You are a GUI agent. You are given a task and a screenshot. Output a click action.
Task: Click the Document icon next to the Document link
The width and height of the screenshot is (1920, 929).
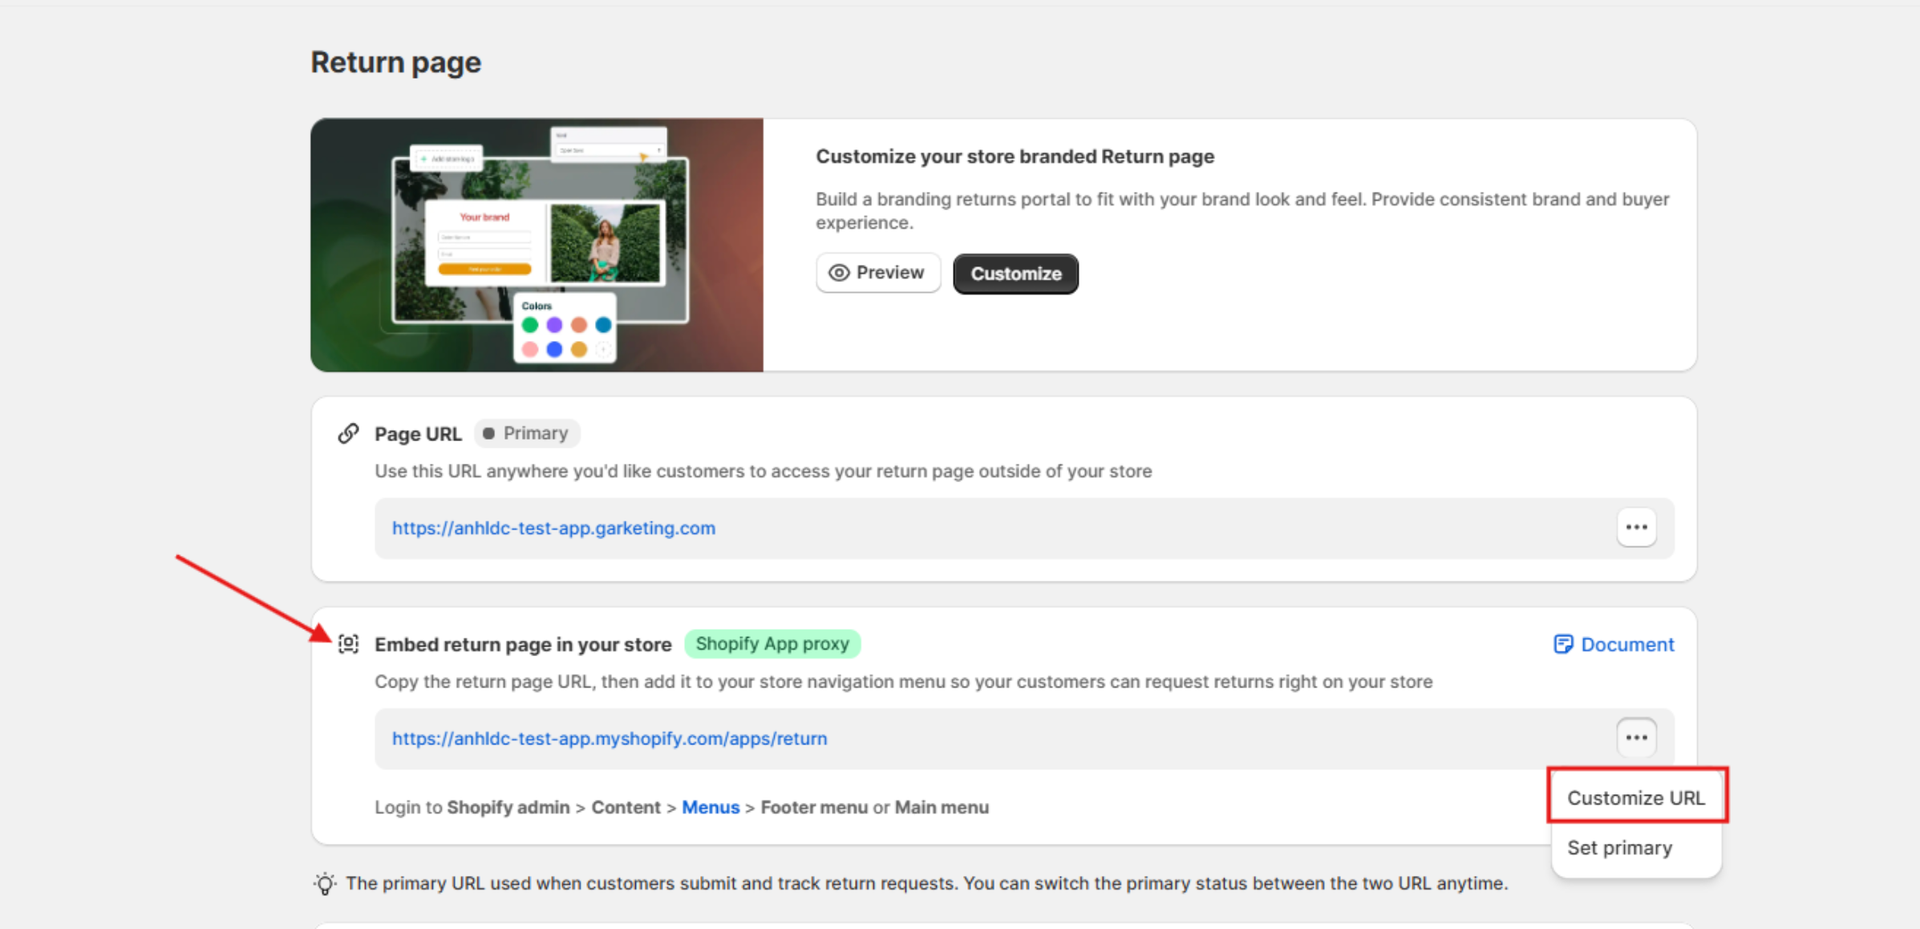(1562, 644)
